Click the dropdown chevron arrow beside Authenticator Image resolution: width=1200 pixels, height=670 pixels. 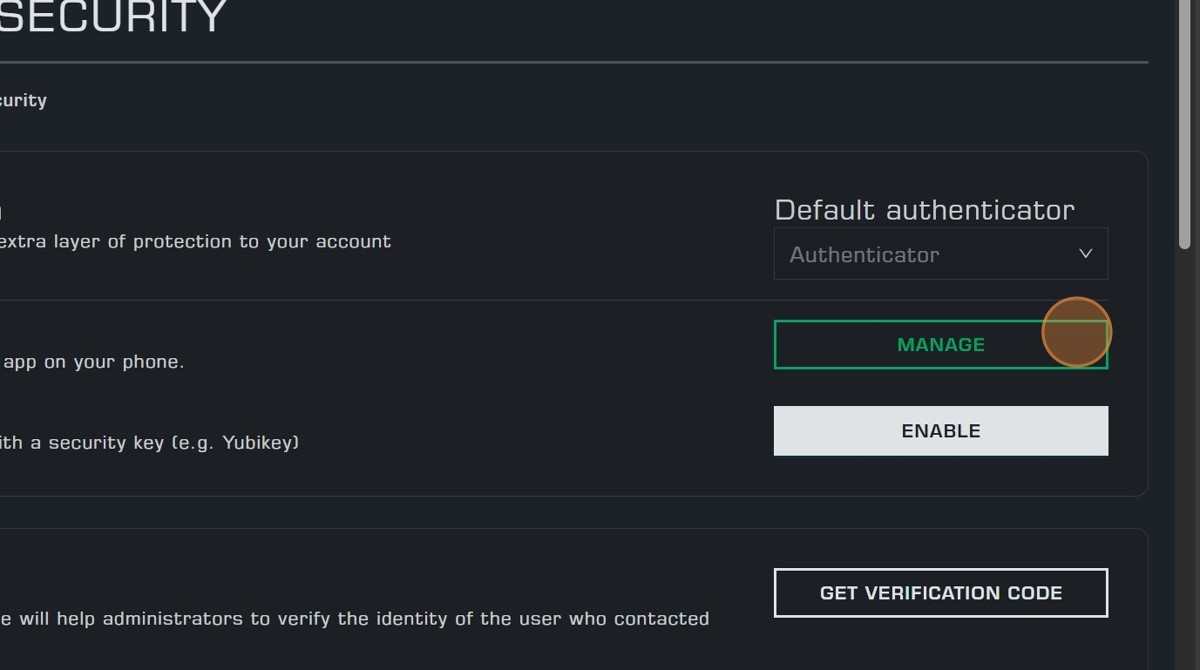pyautogui.click(x=1085, y=254)
